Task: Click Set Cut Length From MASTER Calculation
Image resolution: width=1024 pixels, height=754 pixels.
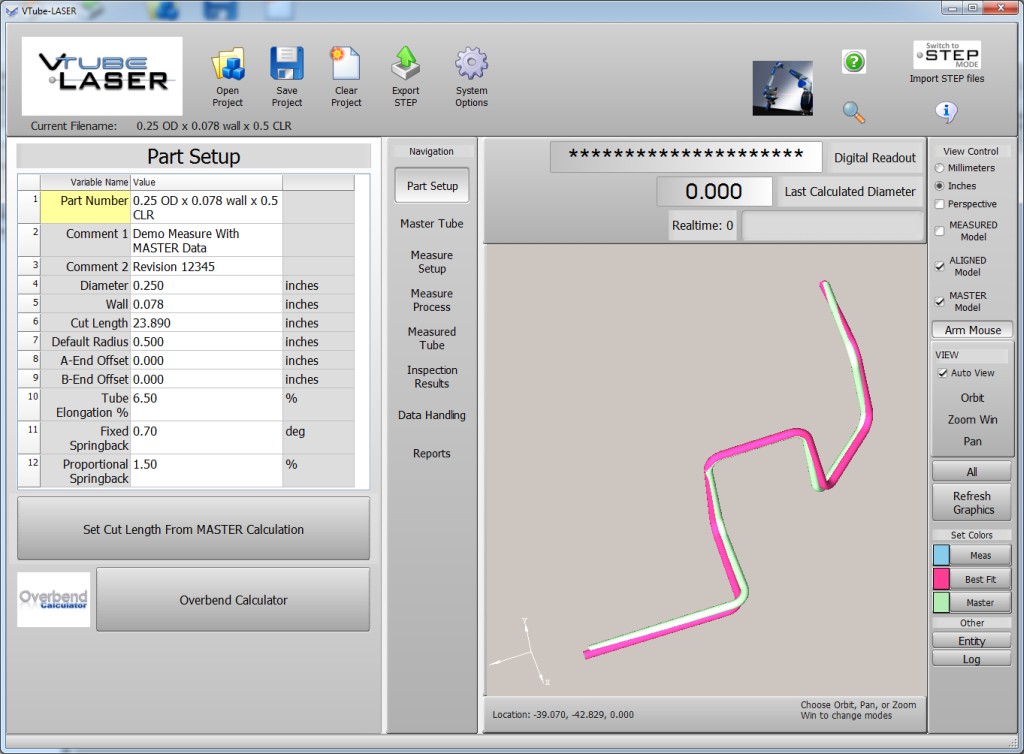Action: pos(193,529)
